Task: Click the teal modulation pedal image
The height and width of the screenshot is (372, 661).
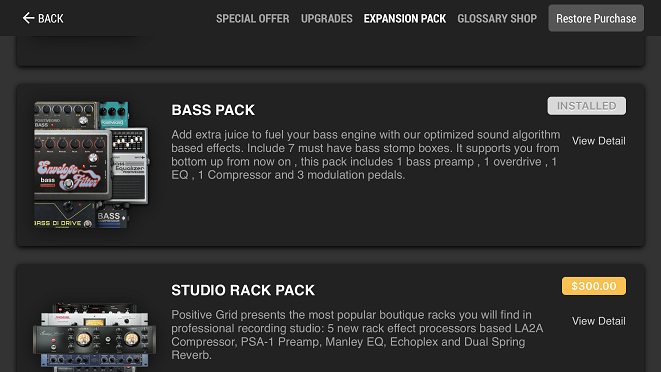Action: [114, 115]
